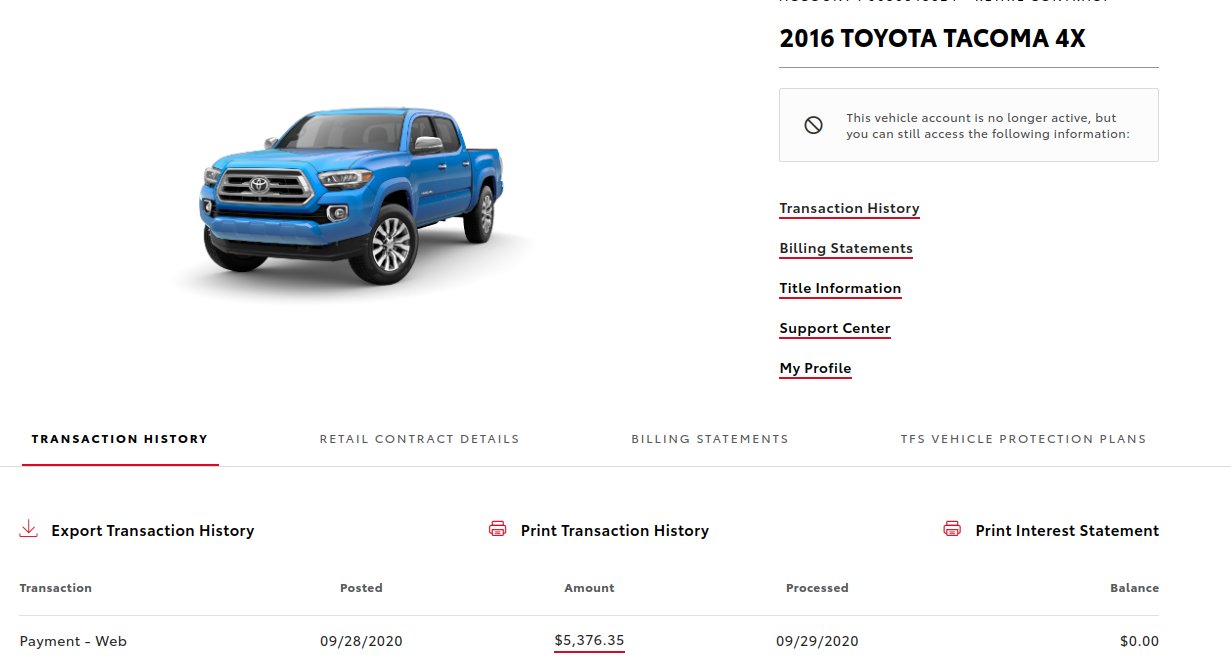
Task: Click the export download arrow icon
Action: (x=28, y=529)
